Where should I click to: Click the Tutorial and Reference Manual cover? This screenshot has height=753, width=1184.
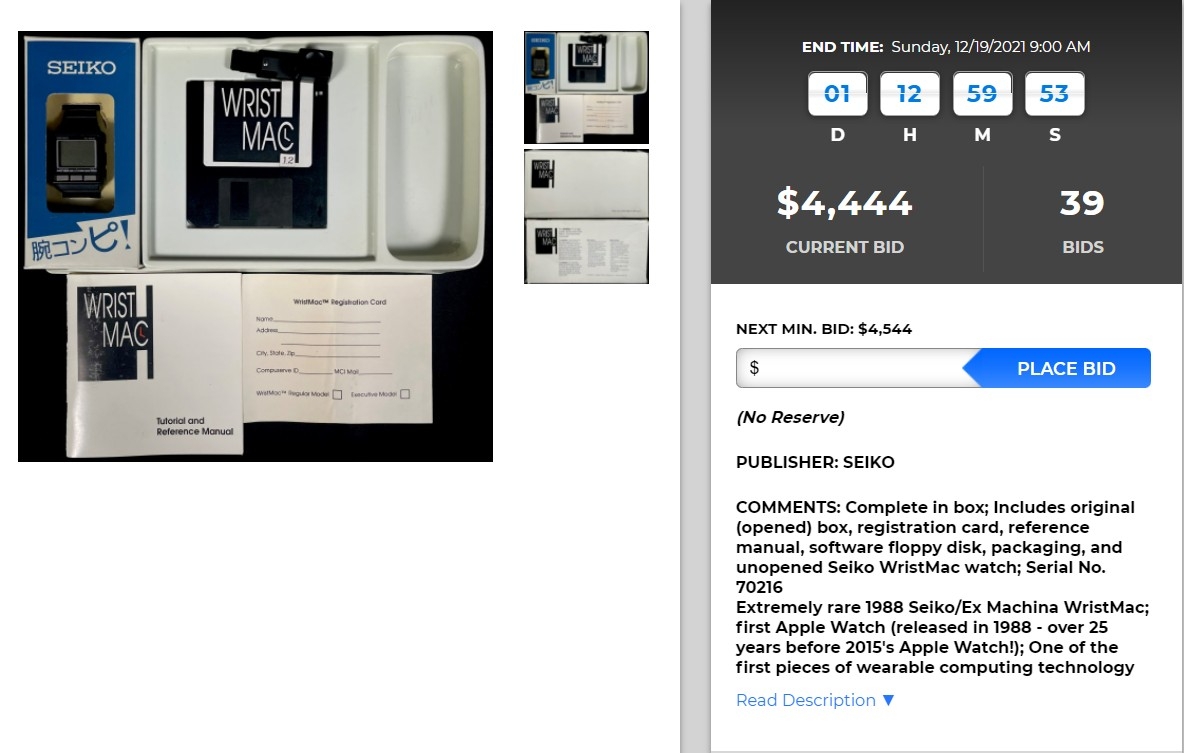point(155,366)
